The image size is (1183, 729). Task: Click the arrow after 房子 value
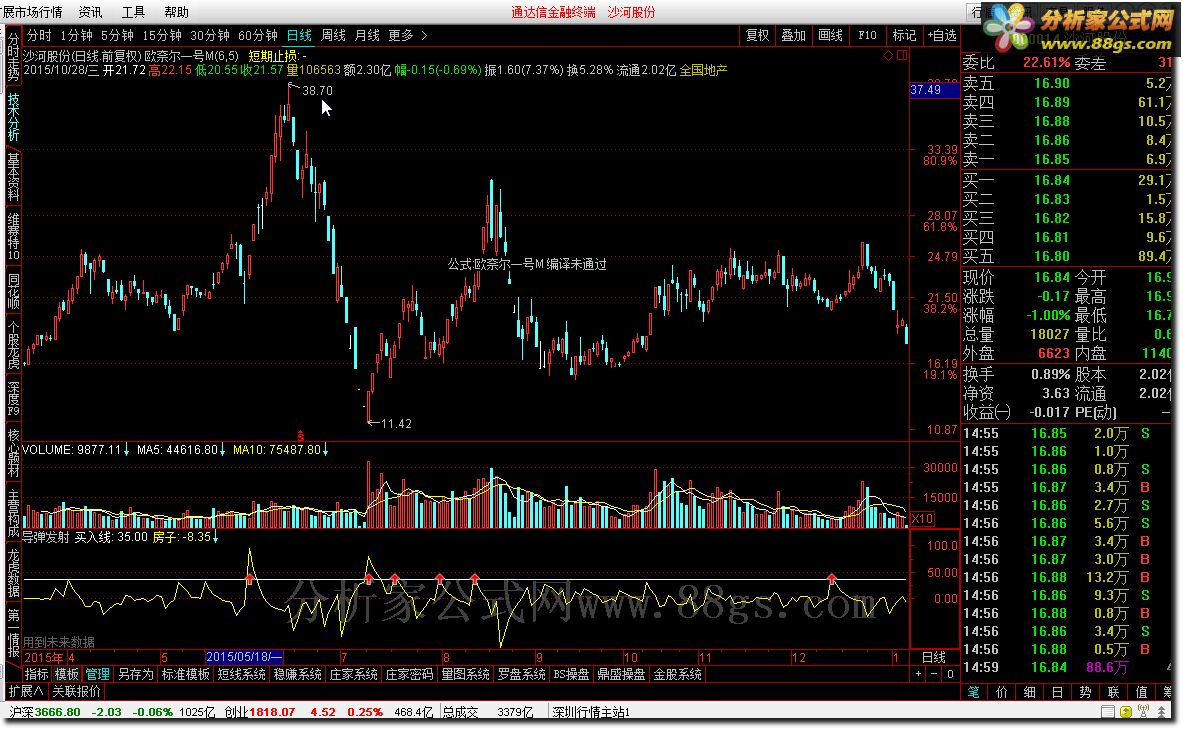216,537
